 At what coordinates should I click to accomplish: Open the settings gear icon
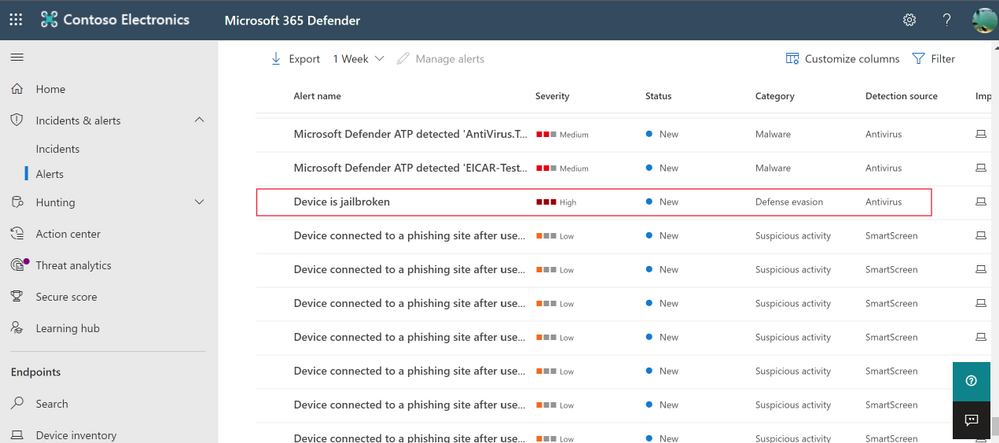[909, 20]
